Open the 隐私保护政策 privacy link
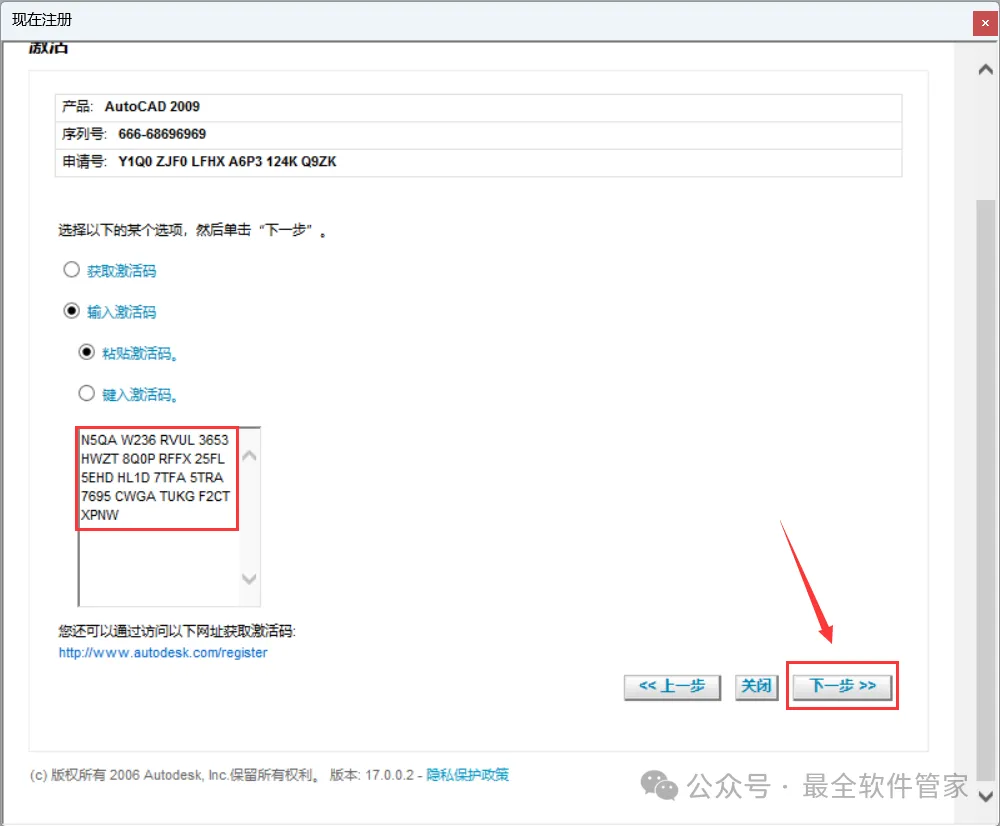The image size is (1000, 826). pos(467,775)
